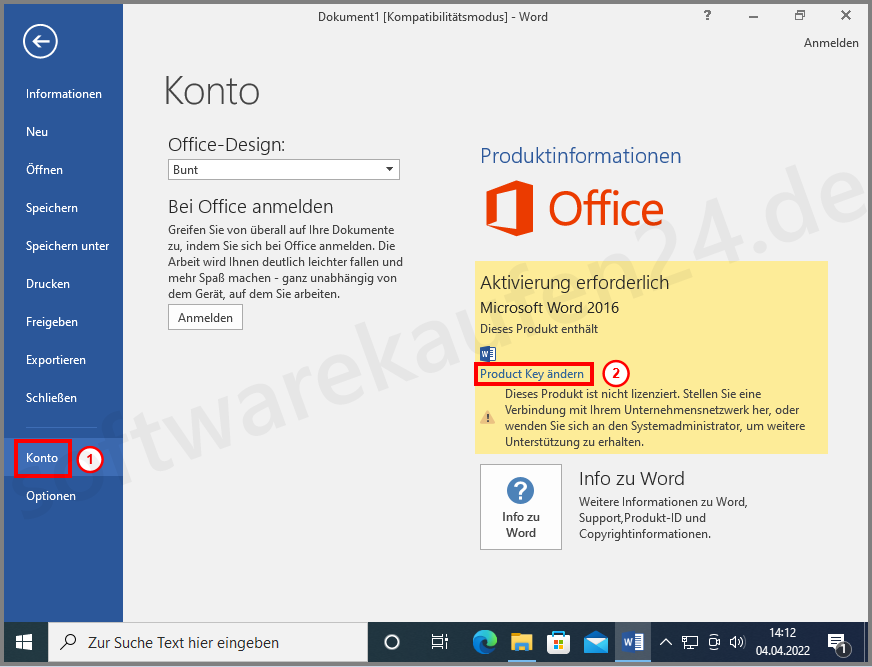Image resolution: width=872 pixels, height=667 pixels.
Task: Click the help question mark icon
Action: [x=706, y=16]
